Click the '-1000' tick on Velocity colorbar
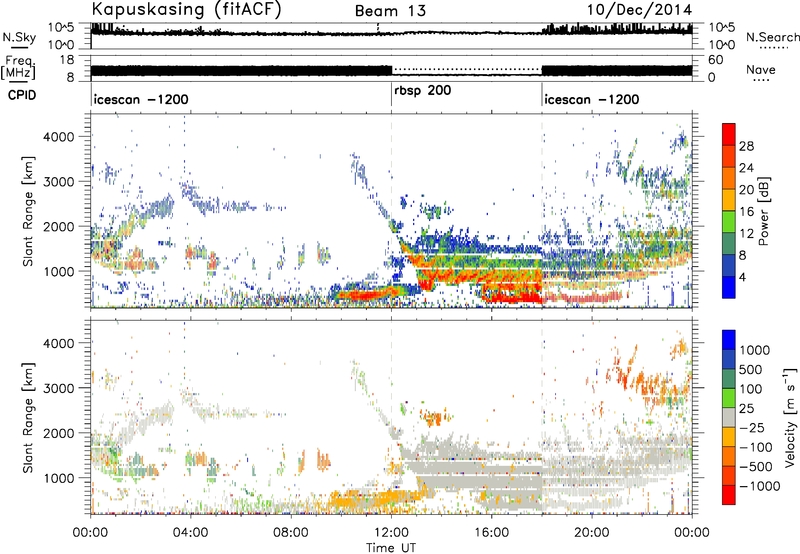Viewport: 800px width, 554px height. coord(760,486)
